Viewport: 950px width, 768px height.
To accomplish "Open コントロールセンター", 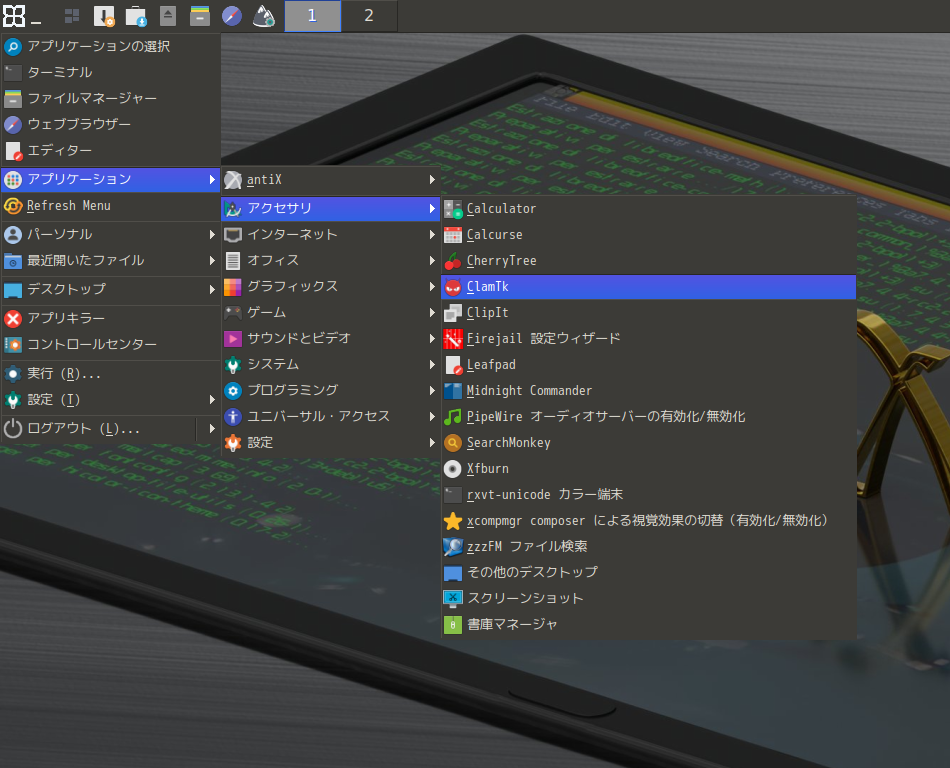I will click(x=110, y=344).
